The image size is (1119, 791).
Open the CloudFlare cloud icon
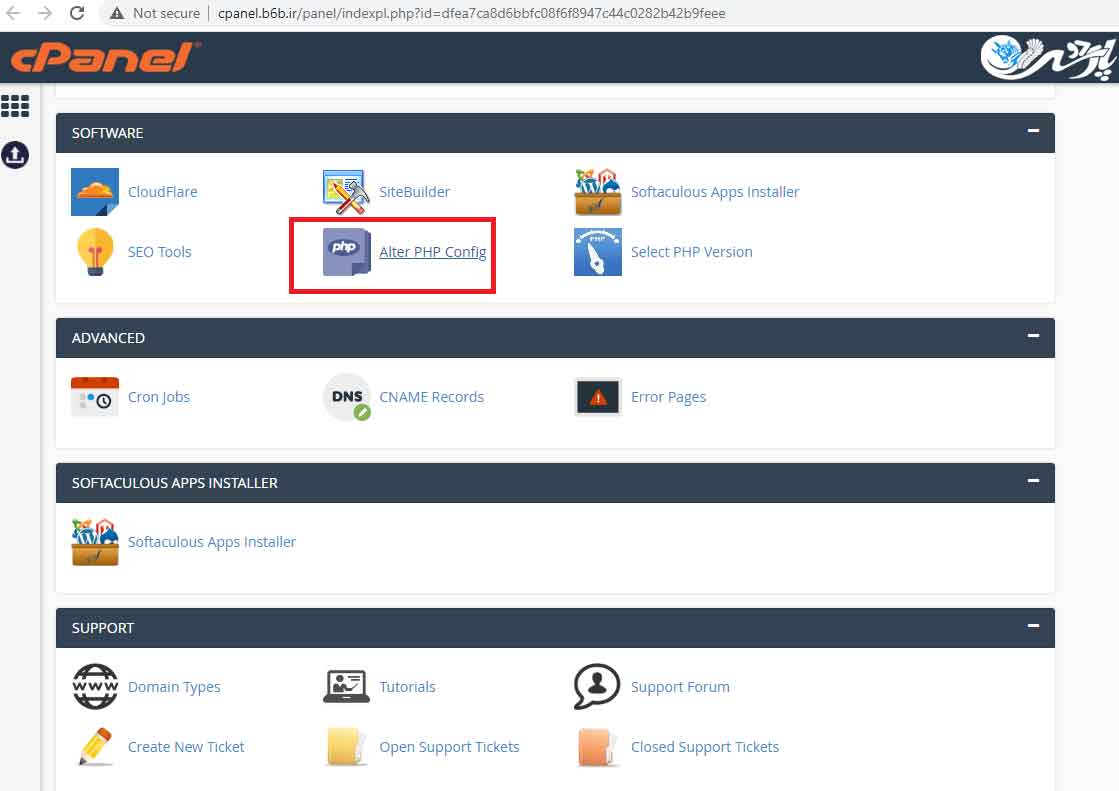(x=95, y=191)
